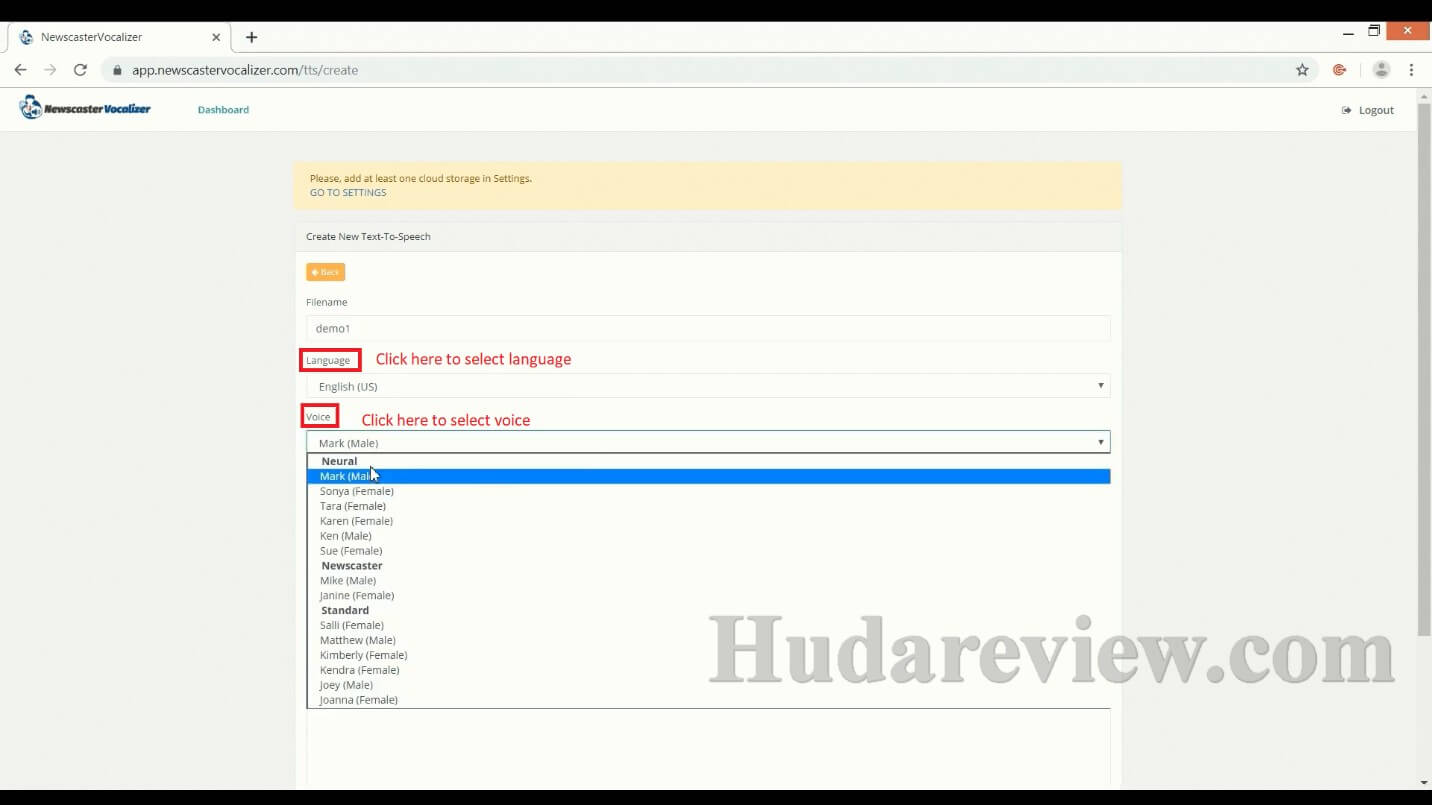Click the Filename field containing demo1
This screenshot has height=805, width=1432.
pos(708,328)
